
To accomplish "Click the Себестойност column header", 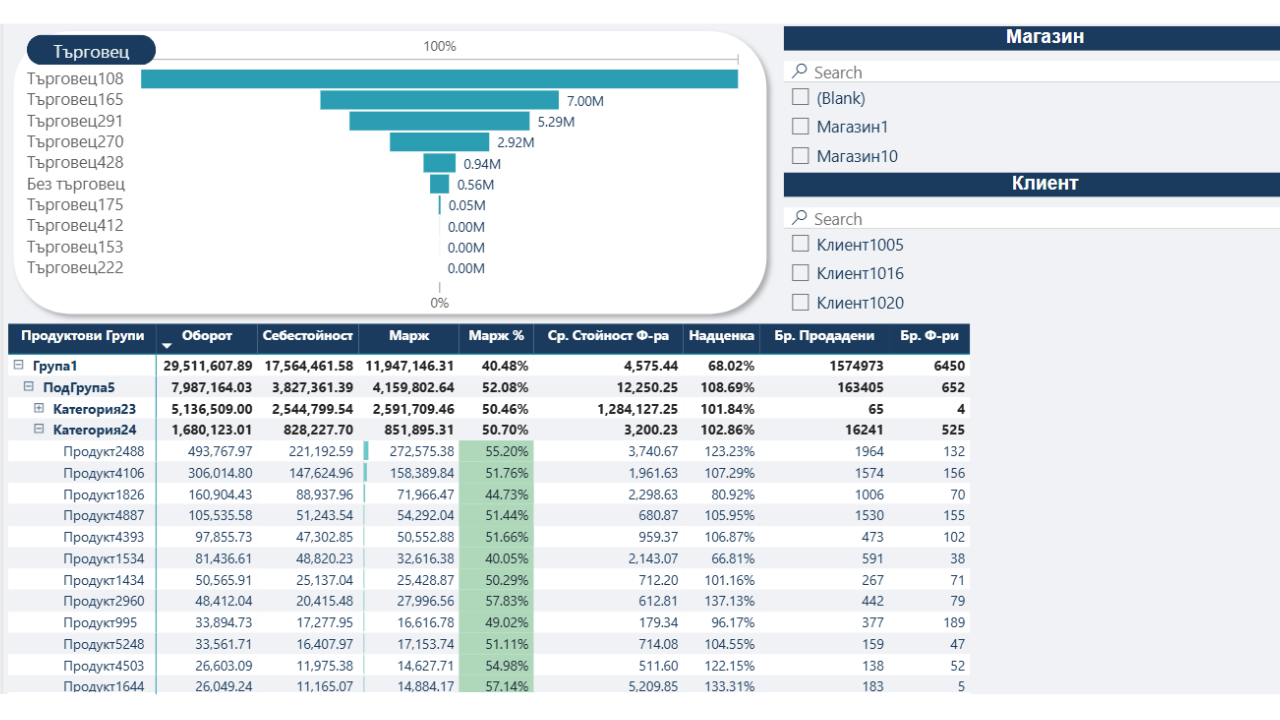I will [308, 337].
